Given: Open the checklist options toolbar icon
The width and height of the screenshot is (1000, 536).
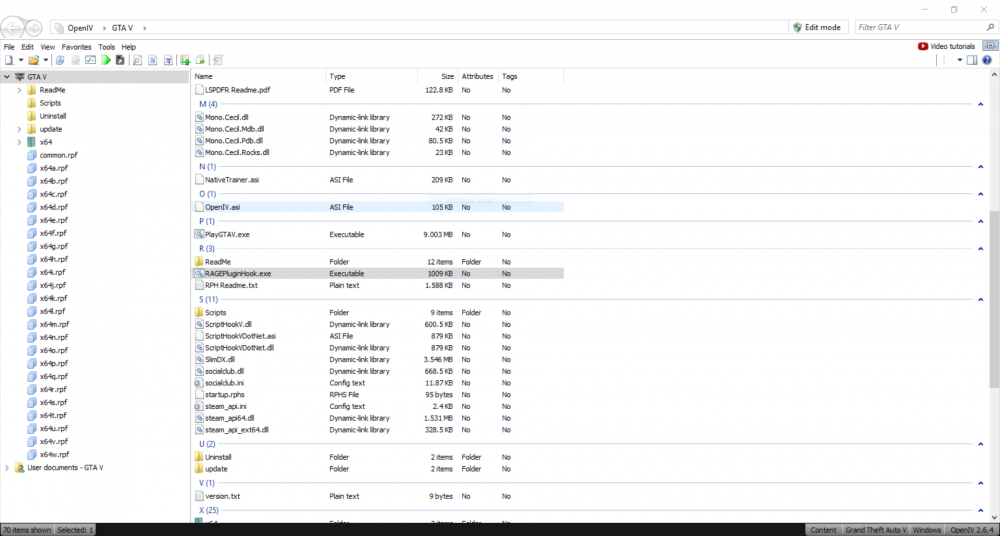Looking at the screenshot, I should (91, 60).
